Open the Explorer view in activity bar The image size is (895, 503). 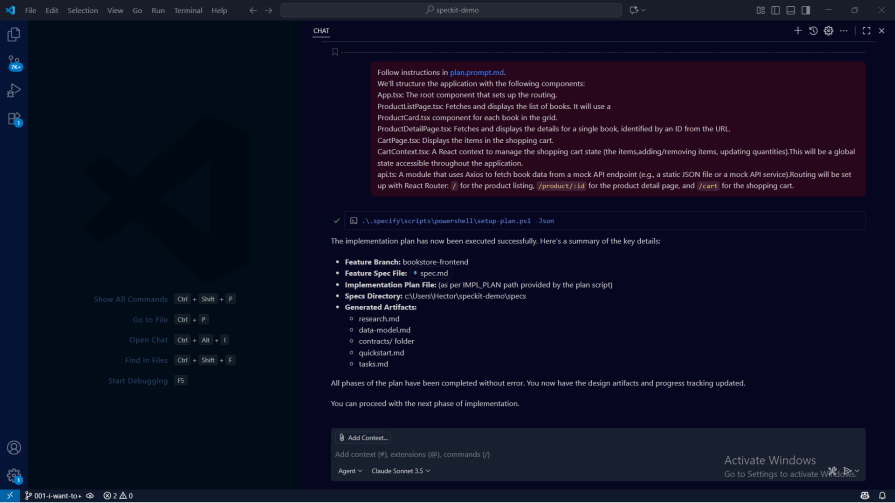tap(14, 34)
